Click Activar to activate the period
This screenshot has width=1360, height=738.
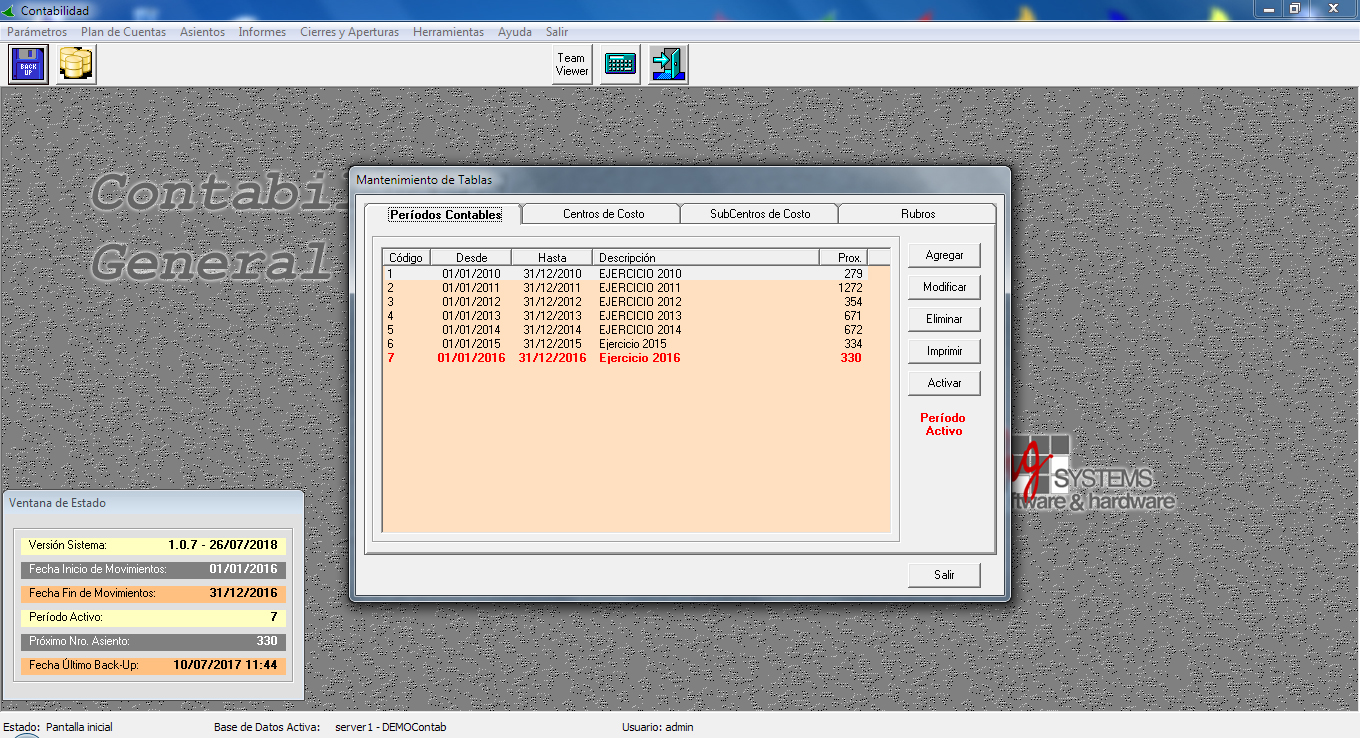pyautogui.click(x=944, y=383)
